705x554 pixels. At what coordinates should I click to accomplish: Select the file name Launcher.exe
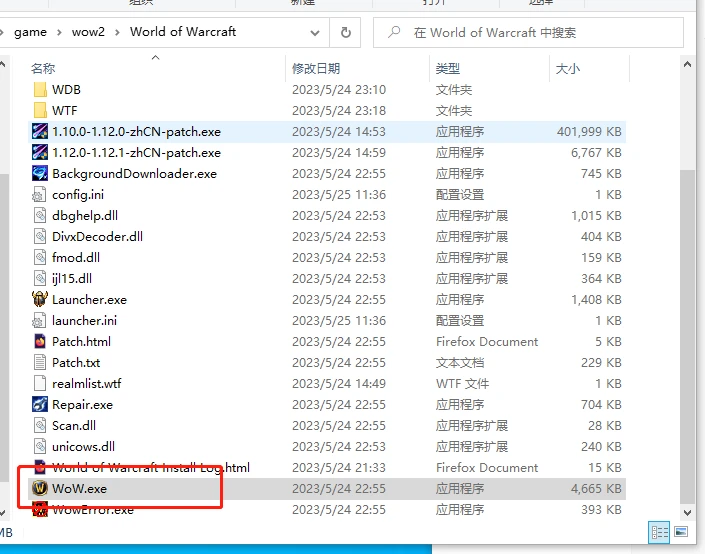click(x=89, y=299)
